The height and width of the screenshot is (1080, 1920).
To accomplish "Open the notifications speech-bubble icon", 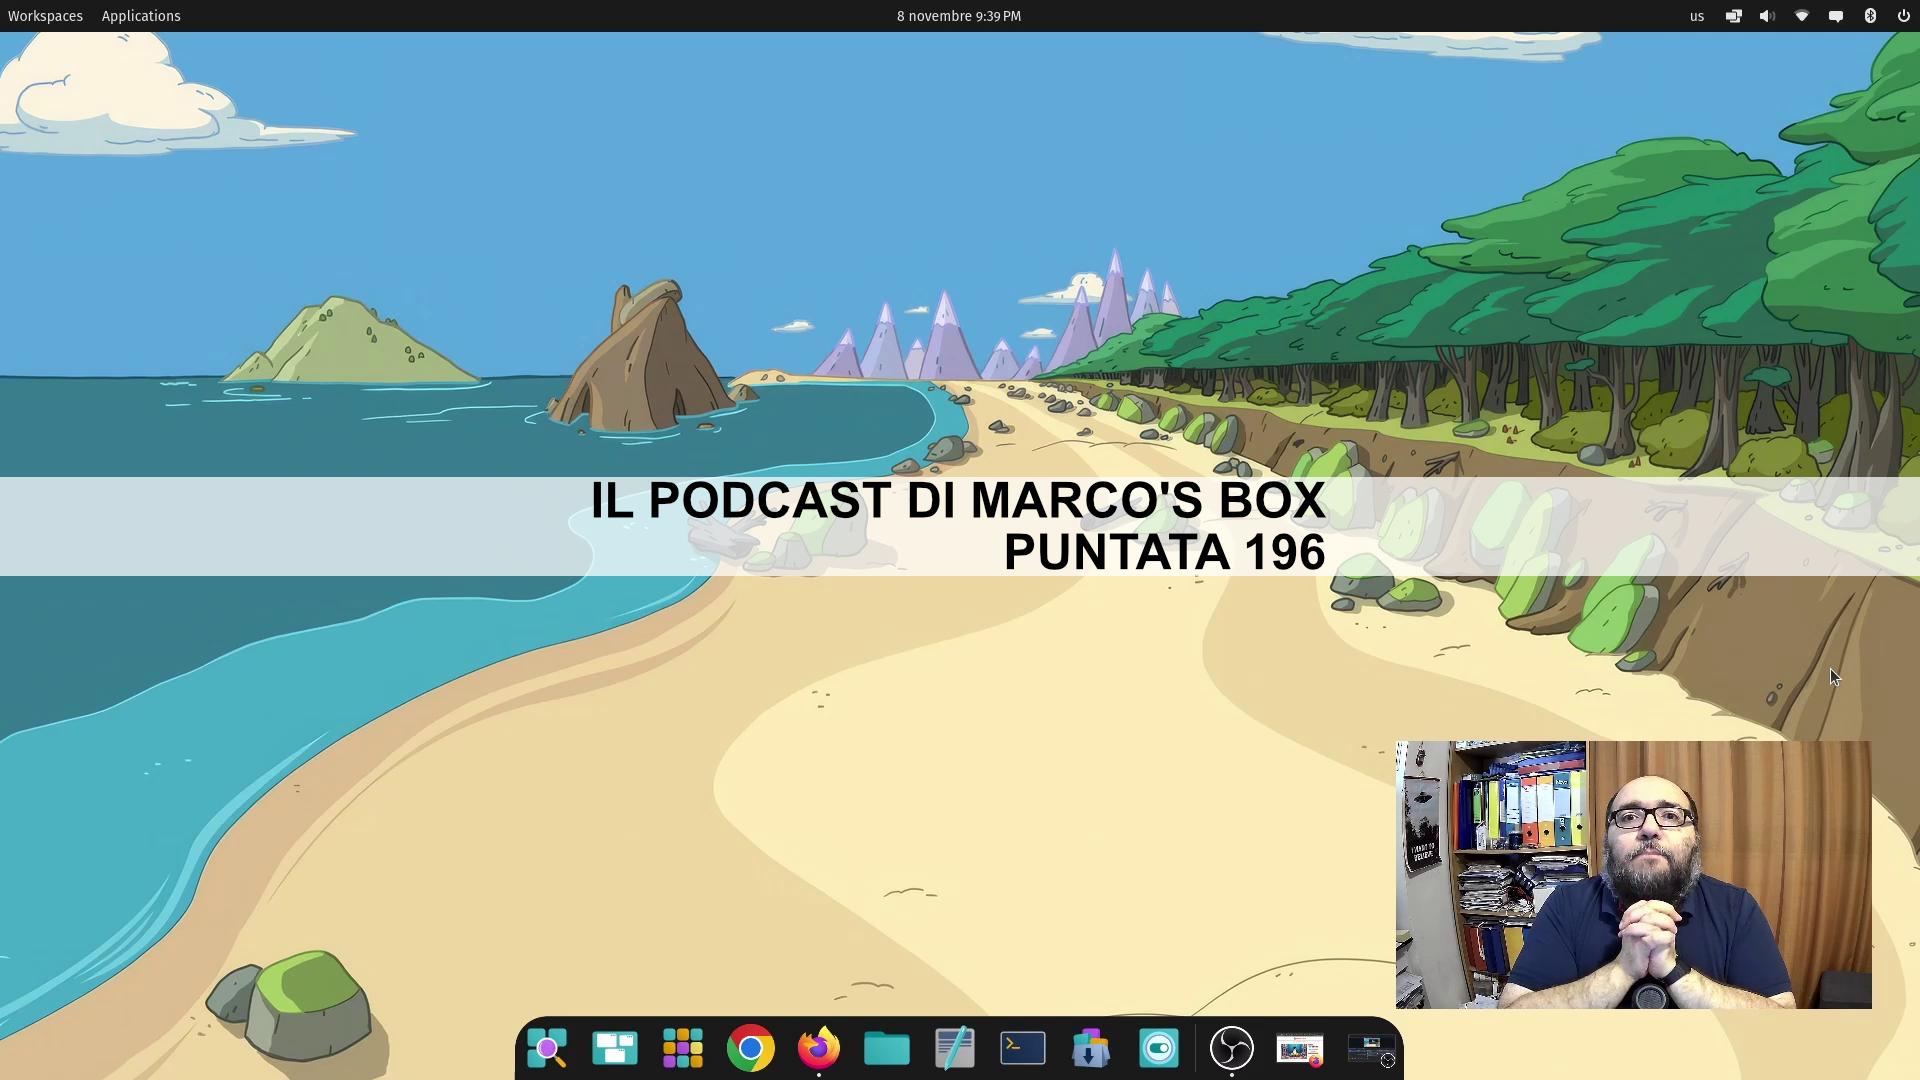I will coord(1836,16).
